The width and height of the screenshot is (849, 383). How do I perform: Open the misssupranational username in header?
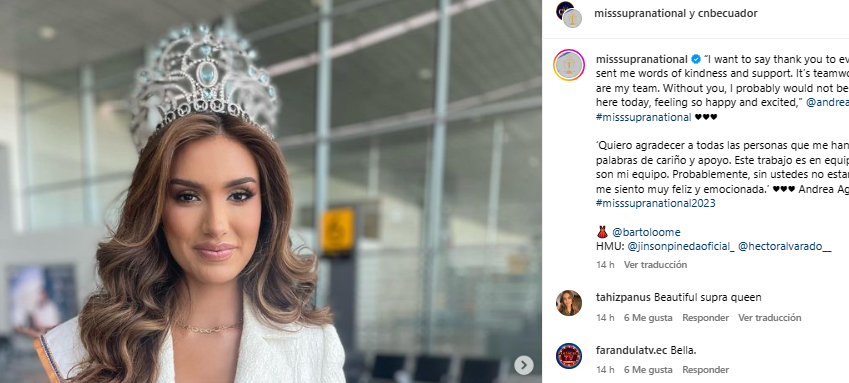coord(640,14)
